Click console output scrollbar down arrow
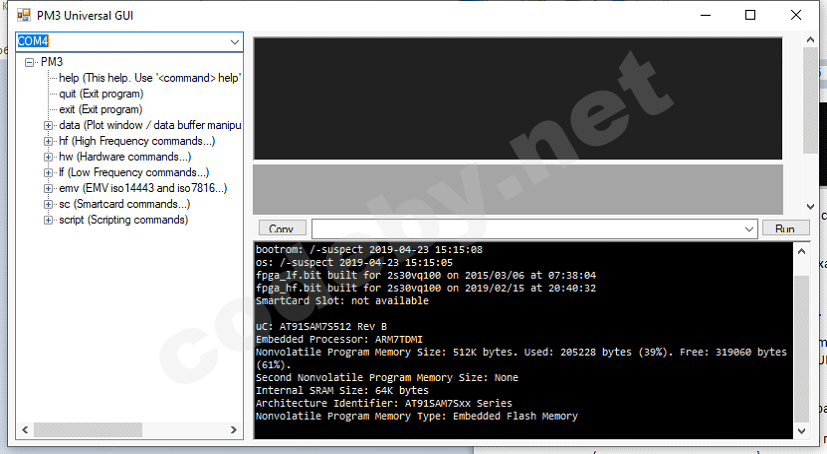 (x=801, y=431)
